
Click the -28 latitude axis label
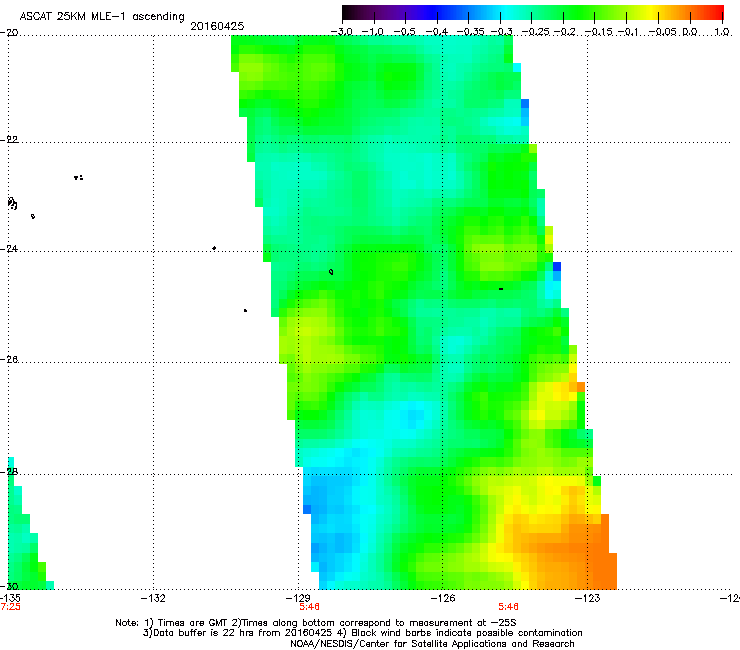[x=9, y=472]
